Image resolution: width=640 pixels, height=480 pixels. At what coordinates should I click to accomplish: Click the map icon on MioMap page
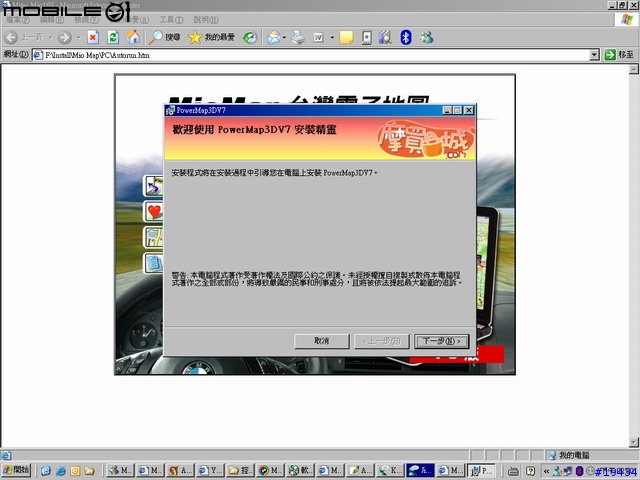153,238
